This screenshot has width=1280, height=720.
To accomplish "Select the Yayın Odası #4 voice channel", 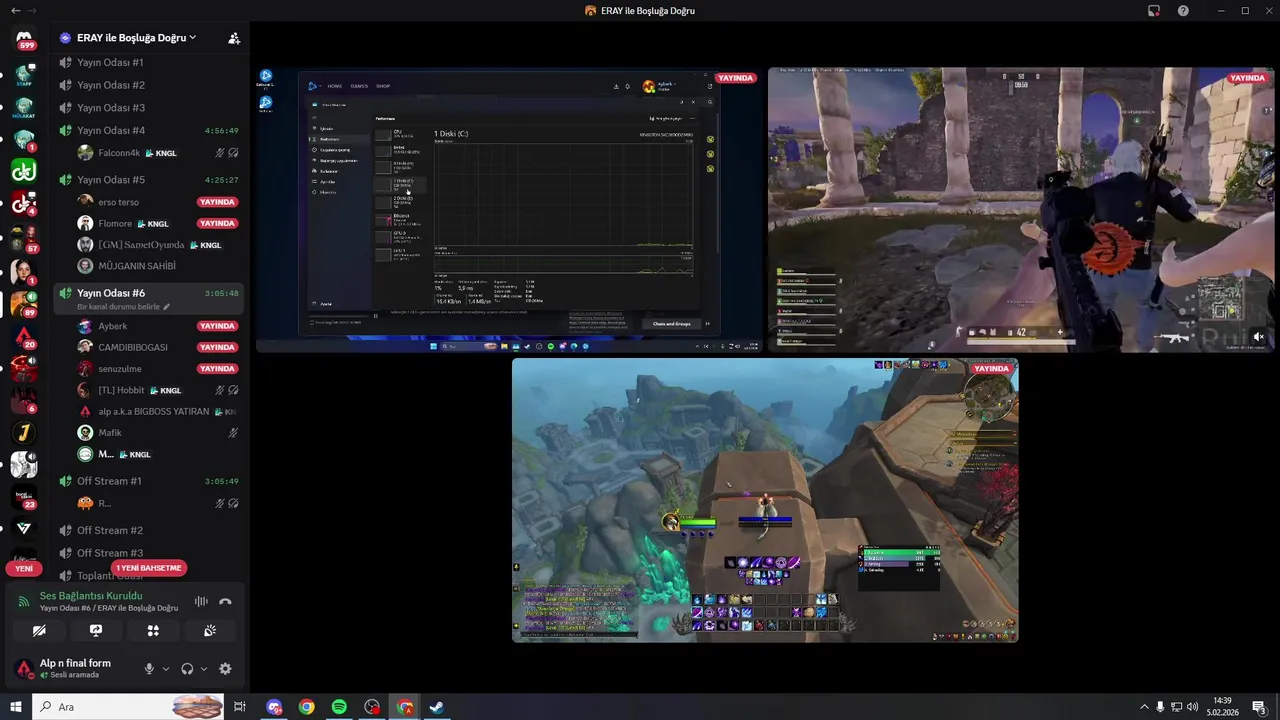I will pyautogui.click(x=147, y=131).
